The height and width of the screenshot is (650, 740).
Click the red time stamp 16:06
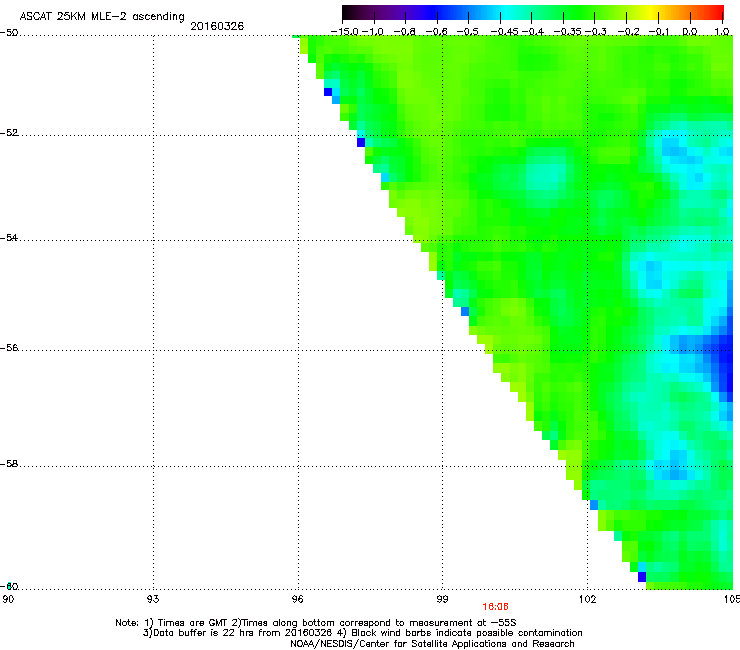(495, 607)
